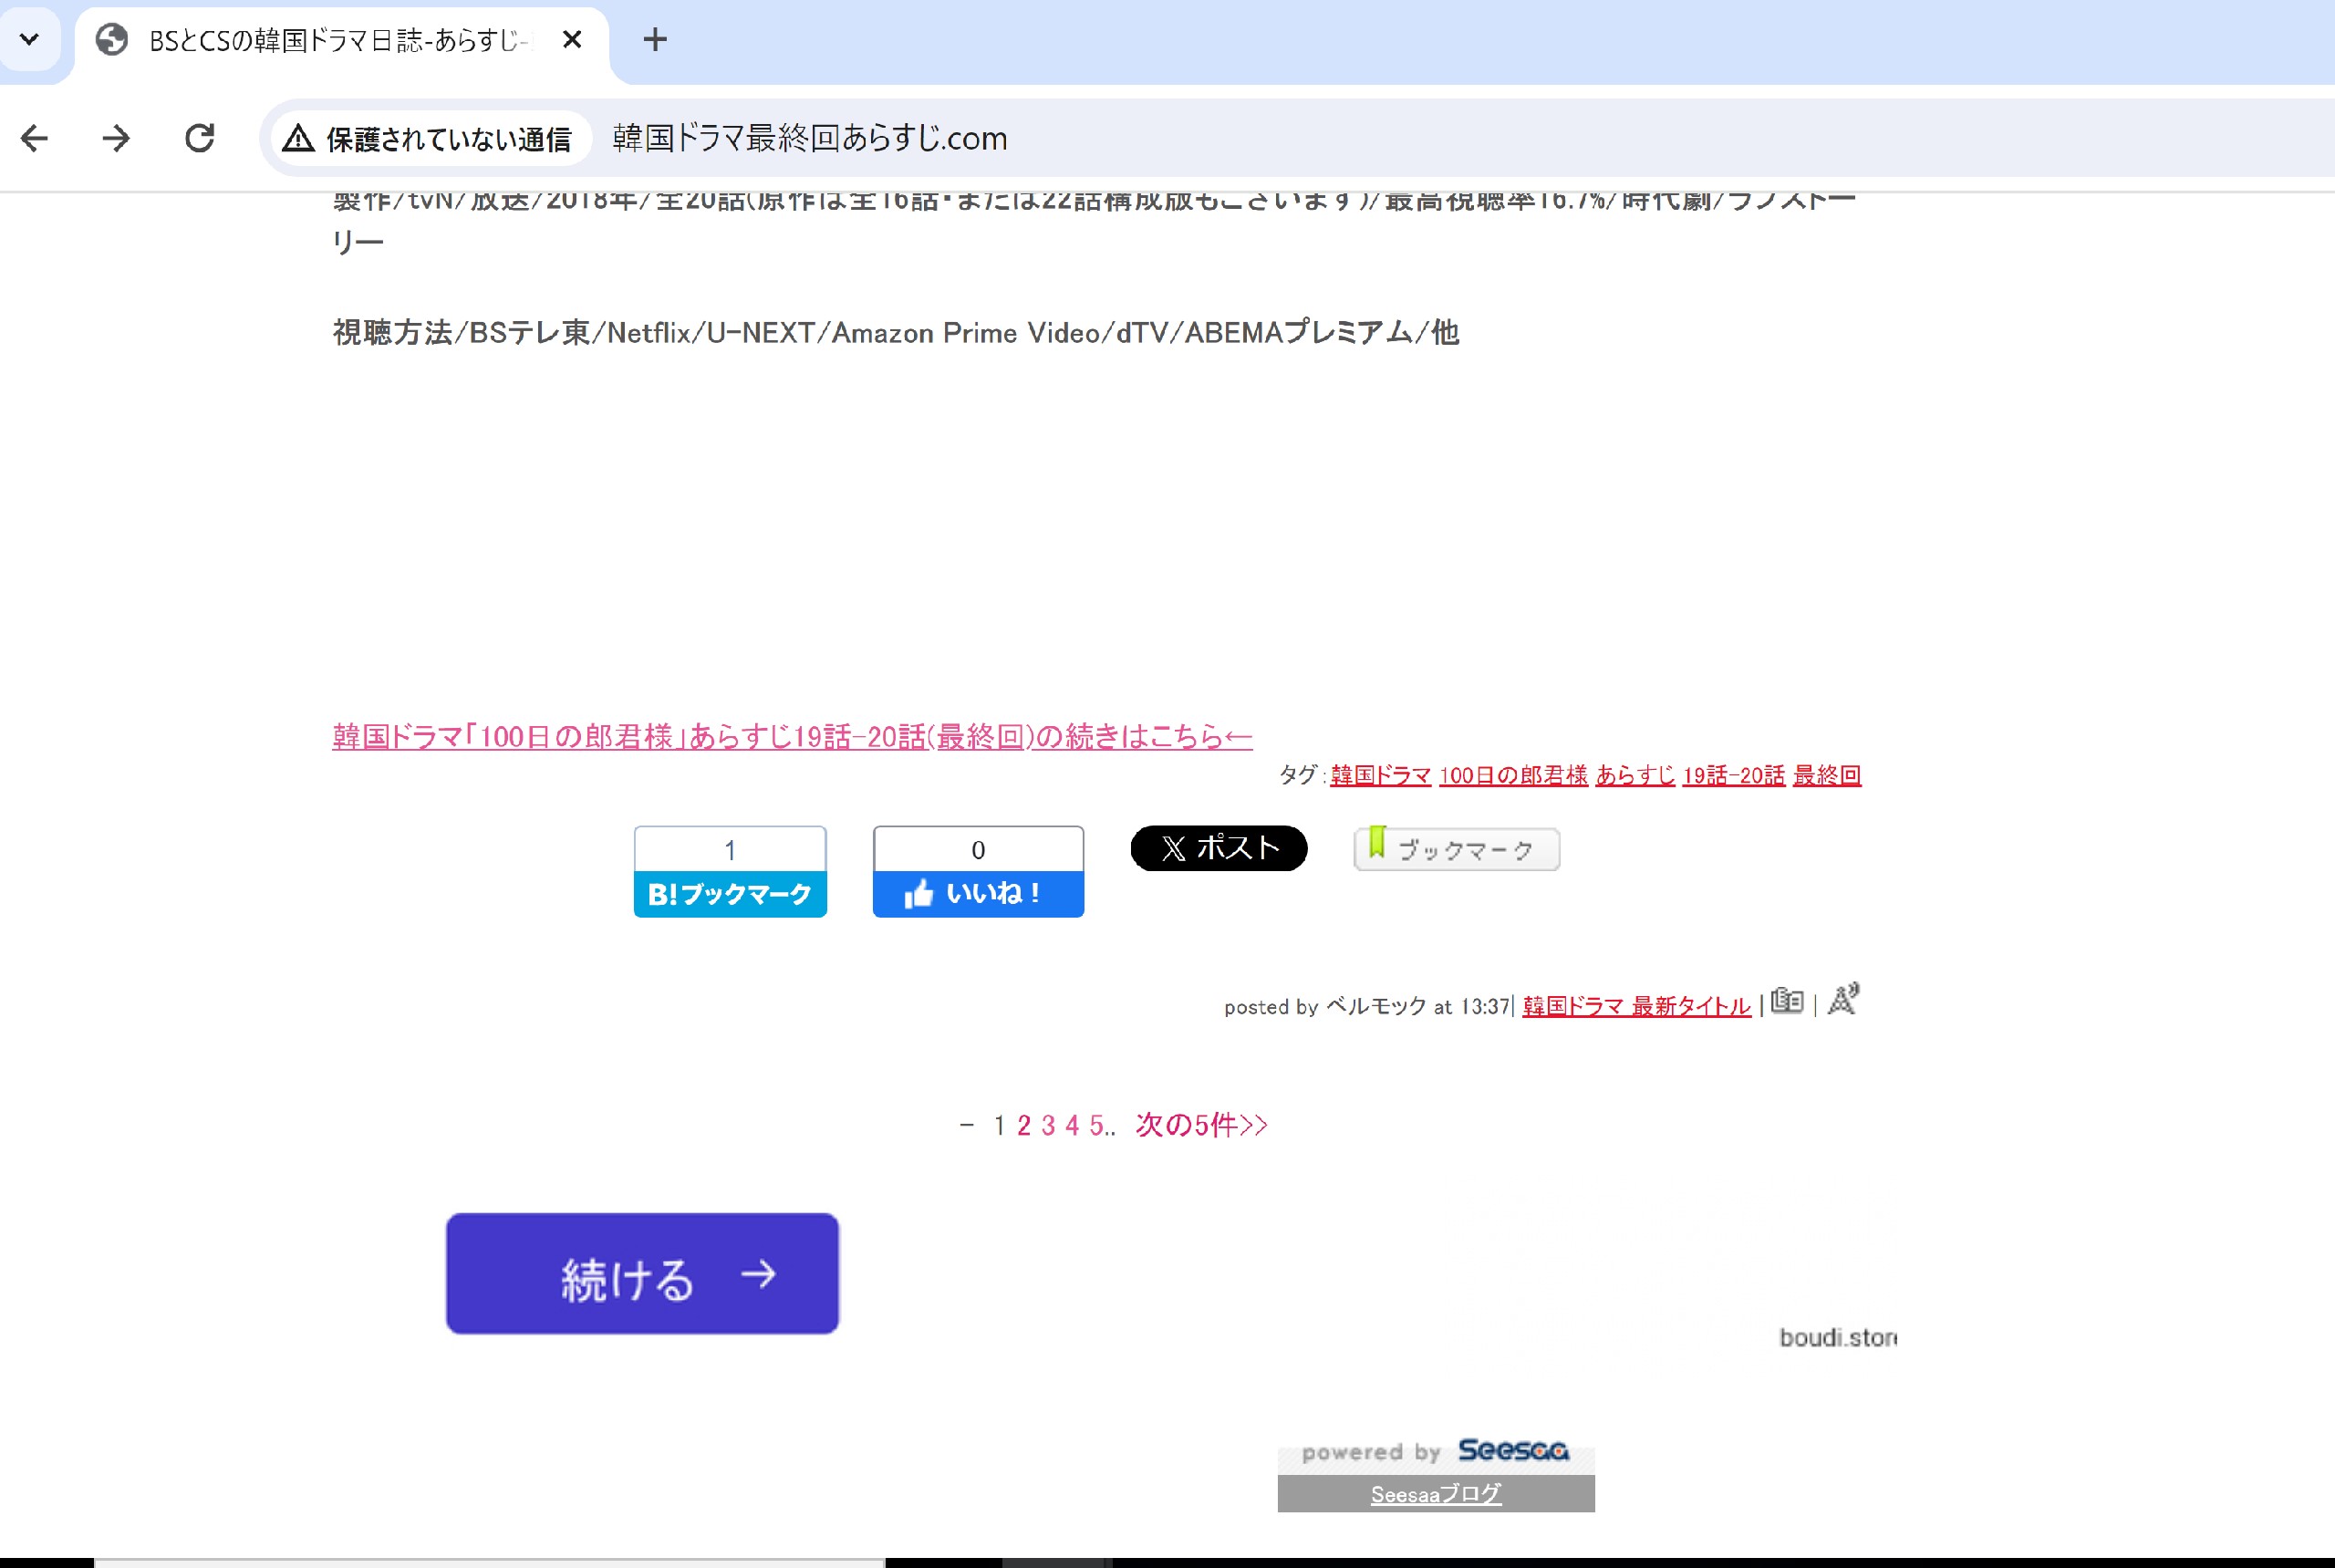Click the browser forward arrow
Image resolution: width=2335 pixels, height=1568 pixels.
click(116, 138)
